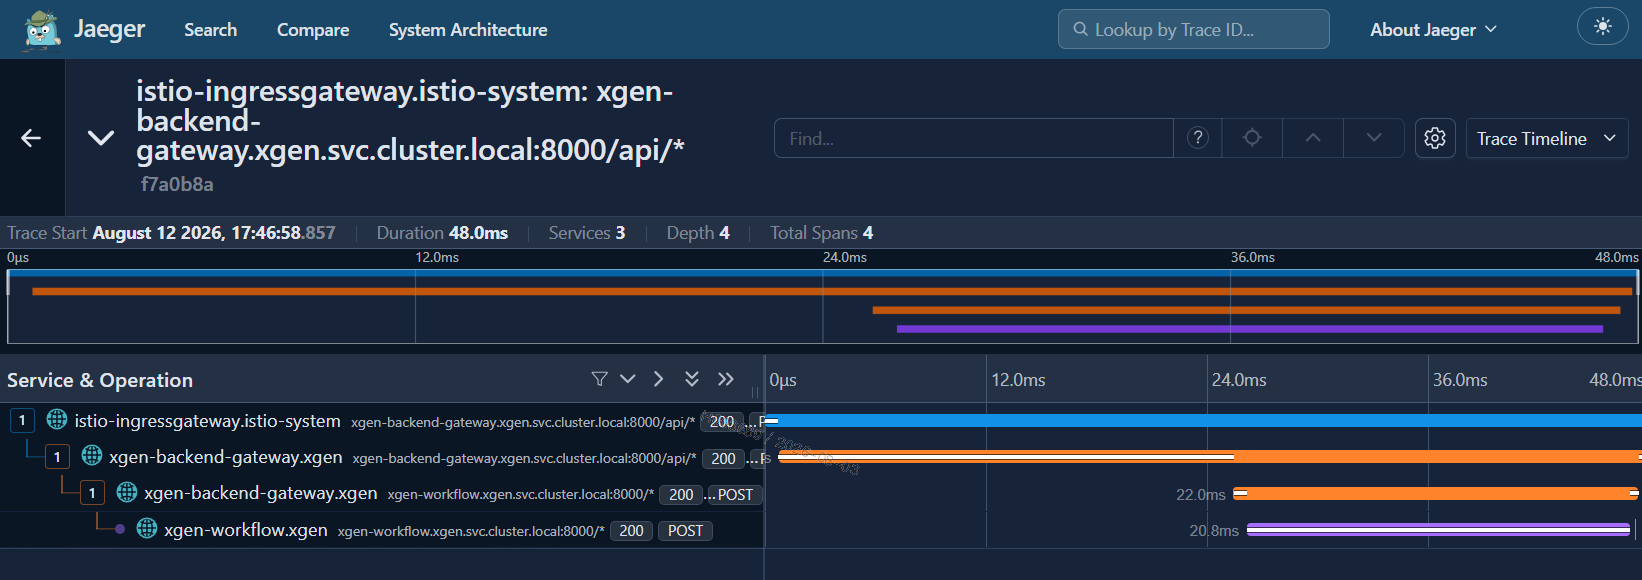Open the span filter funnel icon
1642x580 pixels.
click(599, 379)
